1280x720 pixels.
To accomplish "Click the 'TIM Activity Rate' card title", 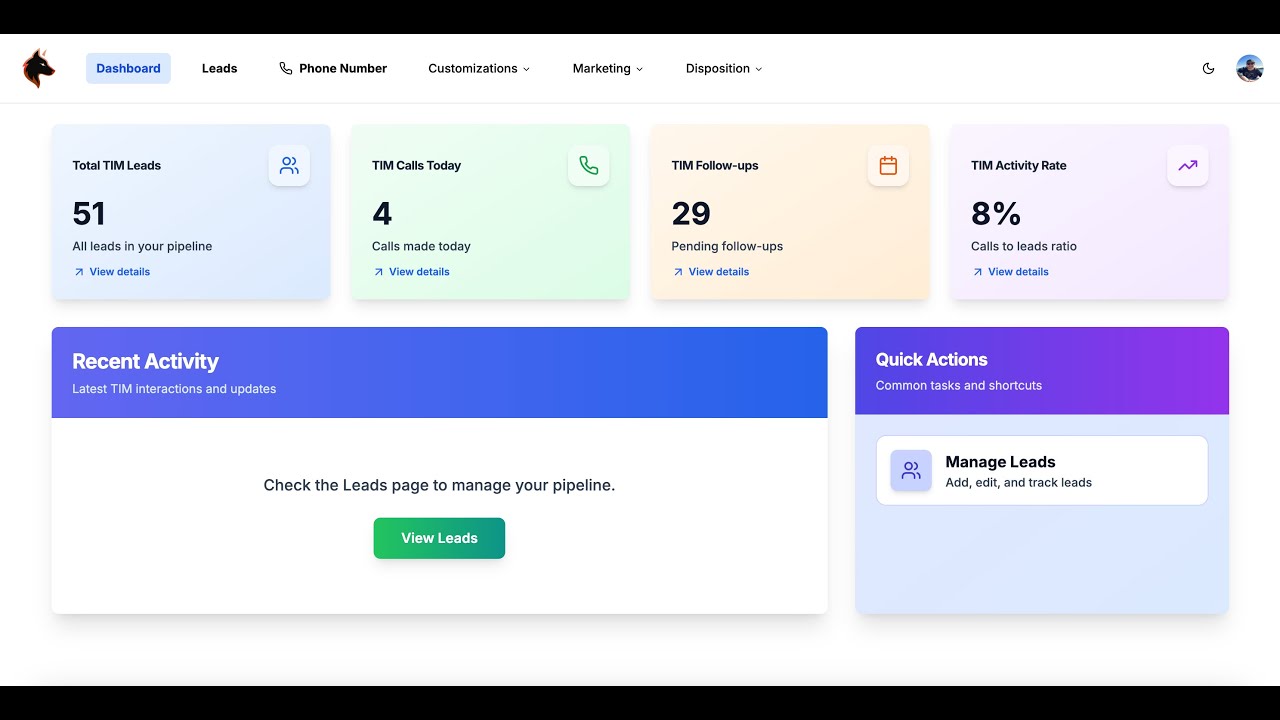I will pos(1019,166).
